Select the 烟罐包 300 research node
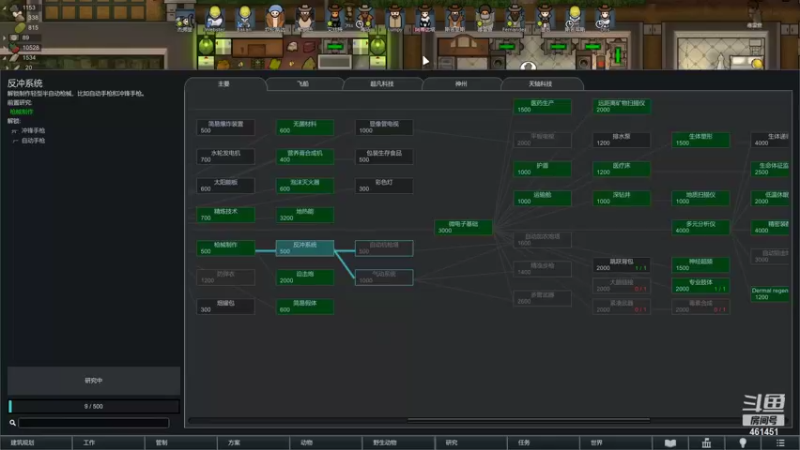The height and width of the screenshot is (450, 800). point(226,306)
